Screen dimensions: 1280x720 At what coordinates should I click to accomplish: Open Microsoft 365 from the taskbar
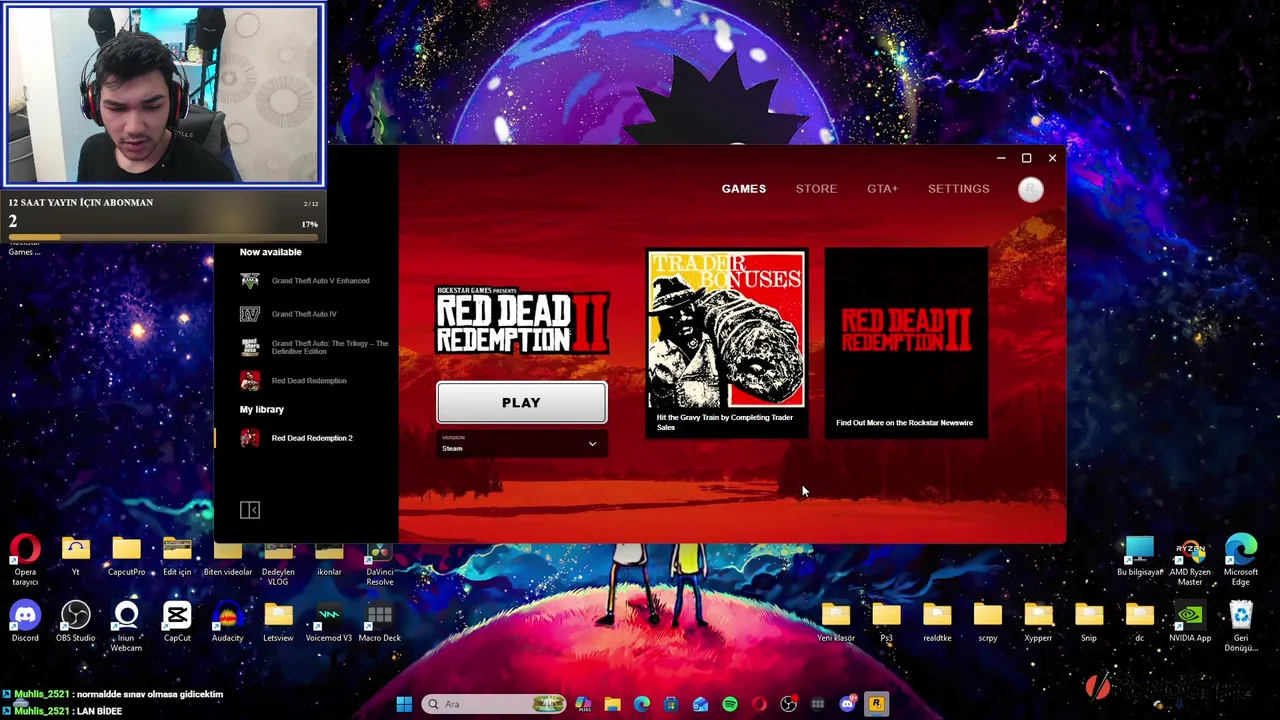(583, 704)
